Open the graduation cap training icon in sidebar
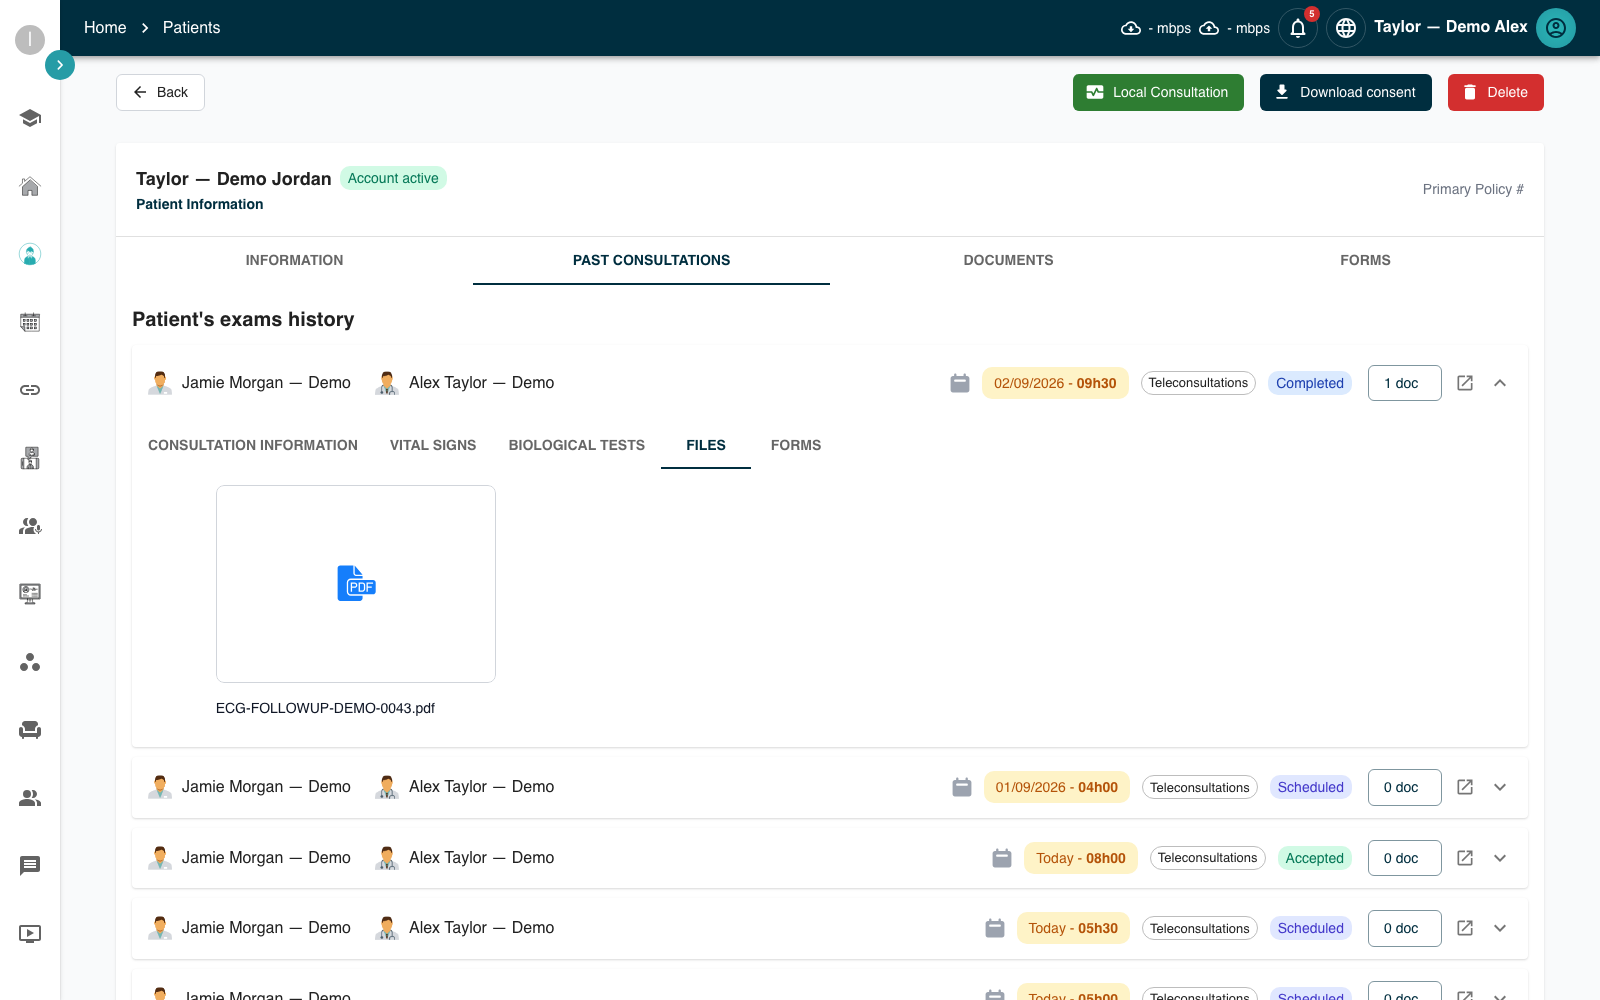Screen dimensions: 1600x1000 (30, 118)
